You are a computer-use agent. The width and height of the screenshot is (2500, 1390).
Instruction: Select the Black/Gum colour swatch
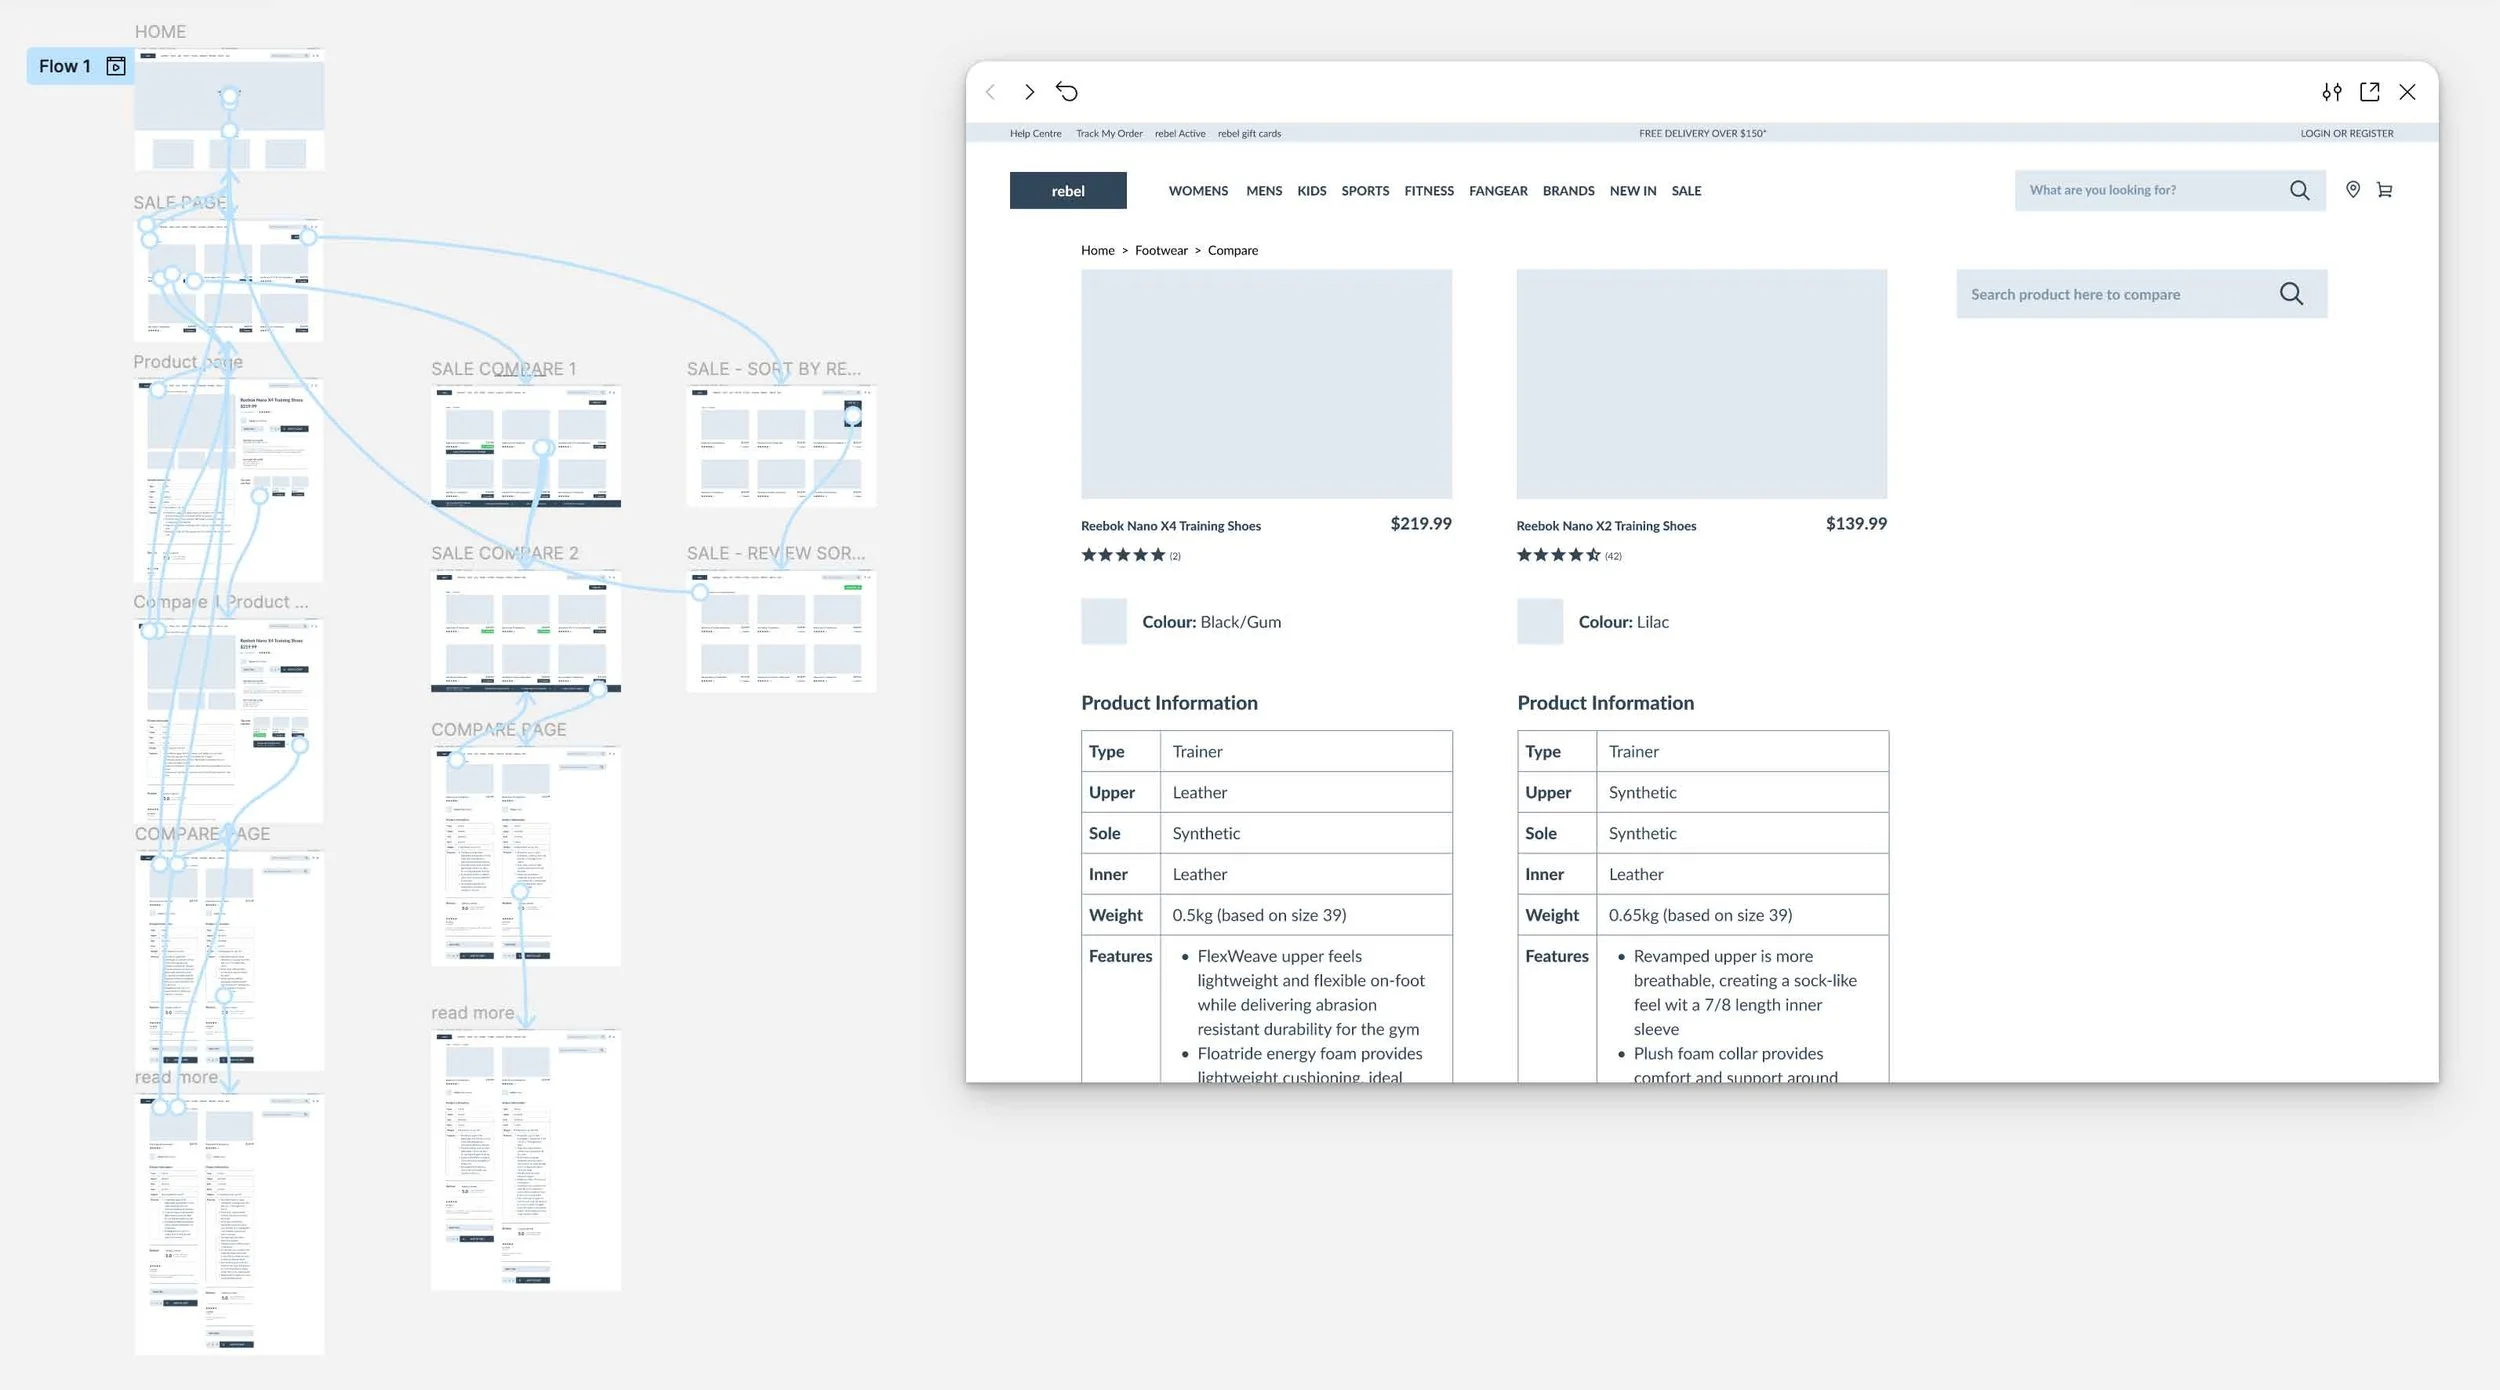tap(1102, 621)
